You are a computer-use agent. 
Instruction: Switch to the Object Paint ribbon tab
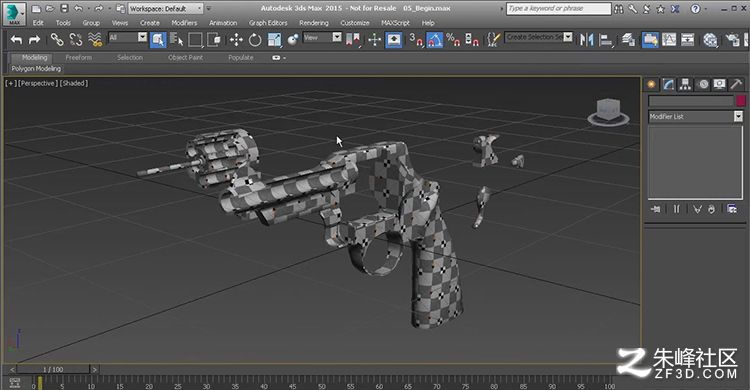185,58
